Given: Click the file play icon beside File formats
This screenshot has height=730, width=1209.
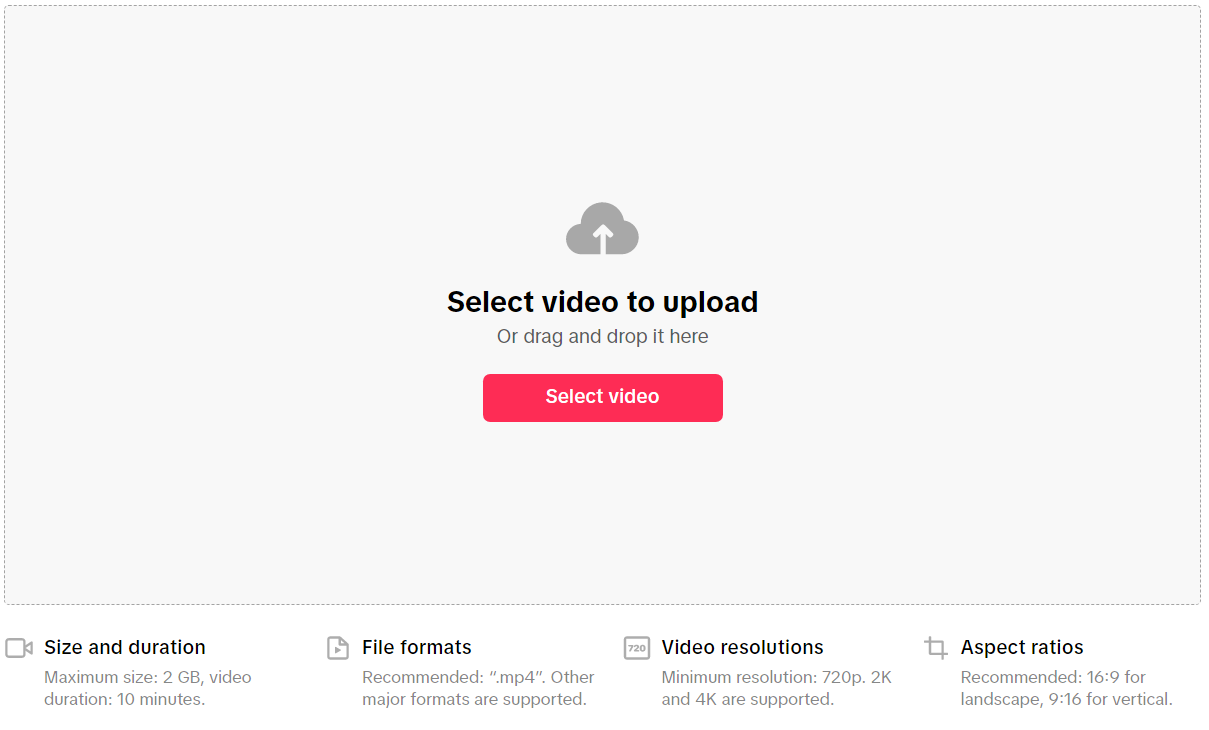Looking at the screenshot, I should [x=338, y=648].
